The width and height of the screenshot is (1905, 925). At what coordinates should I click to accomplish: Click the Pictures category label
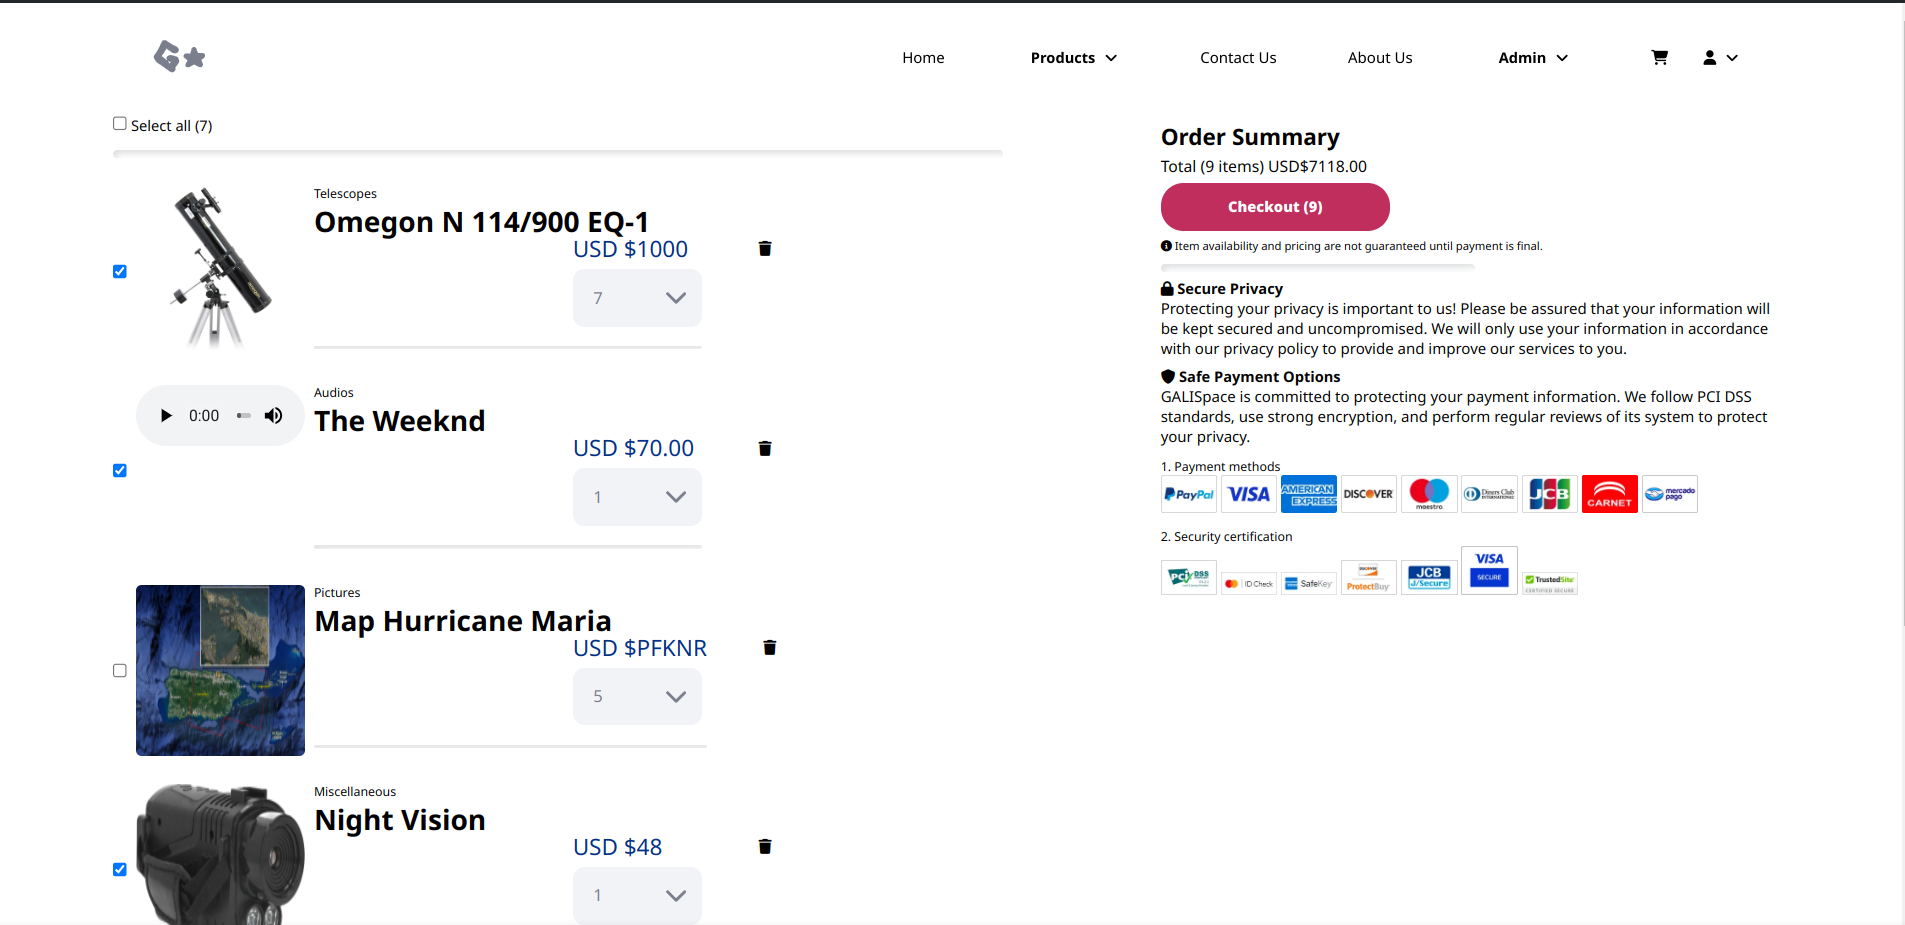pos(337,592)
